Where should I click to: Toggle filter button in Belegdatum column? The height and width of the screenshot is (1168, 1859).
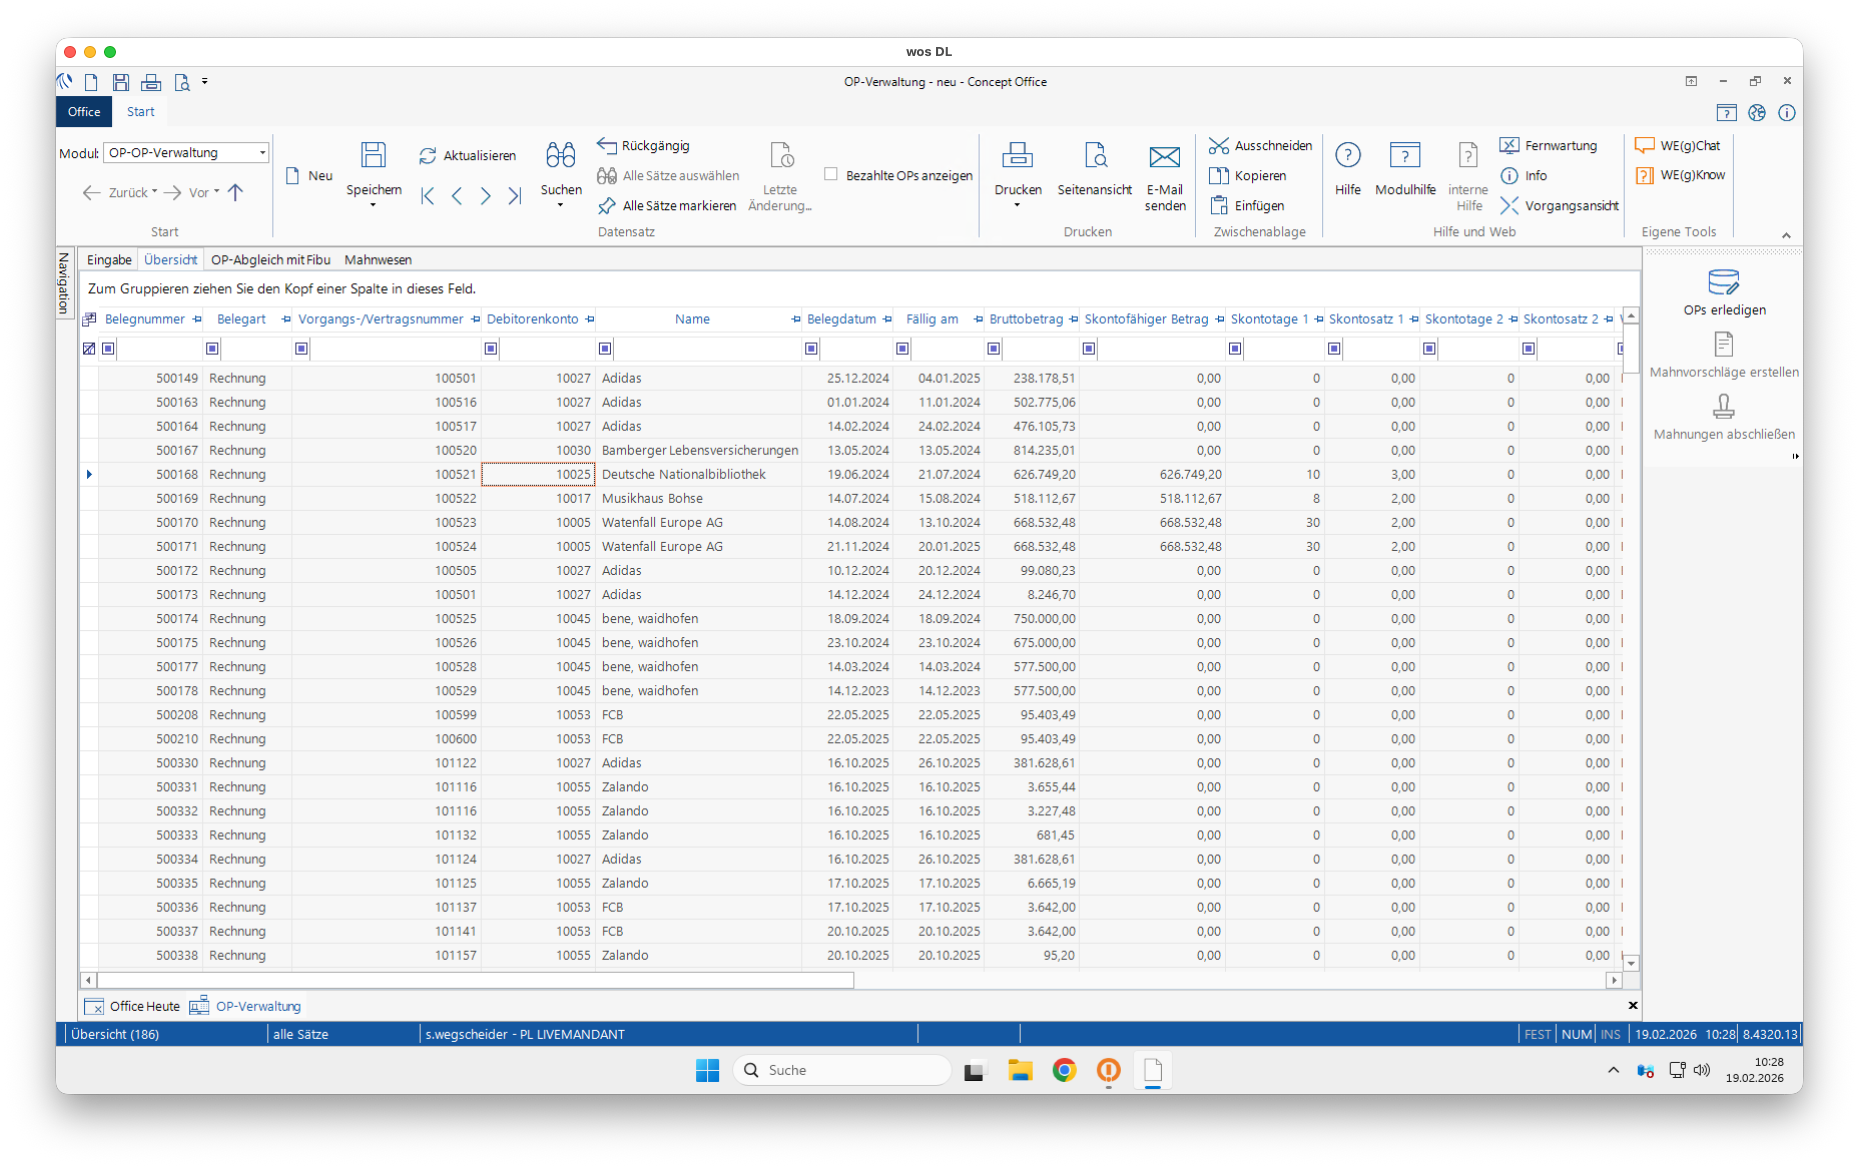click(x=811, y=349)
